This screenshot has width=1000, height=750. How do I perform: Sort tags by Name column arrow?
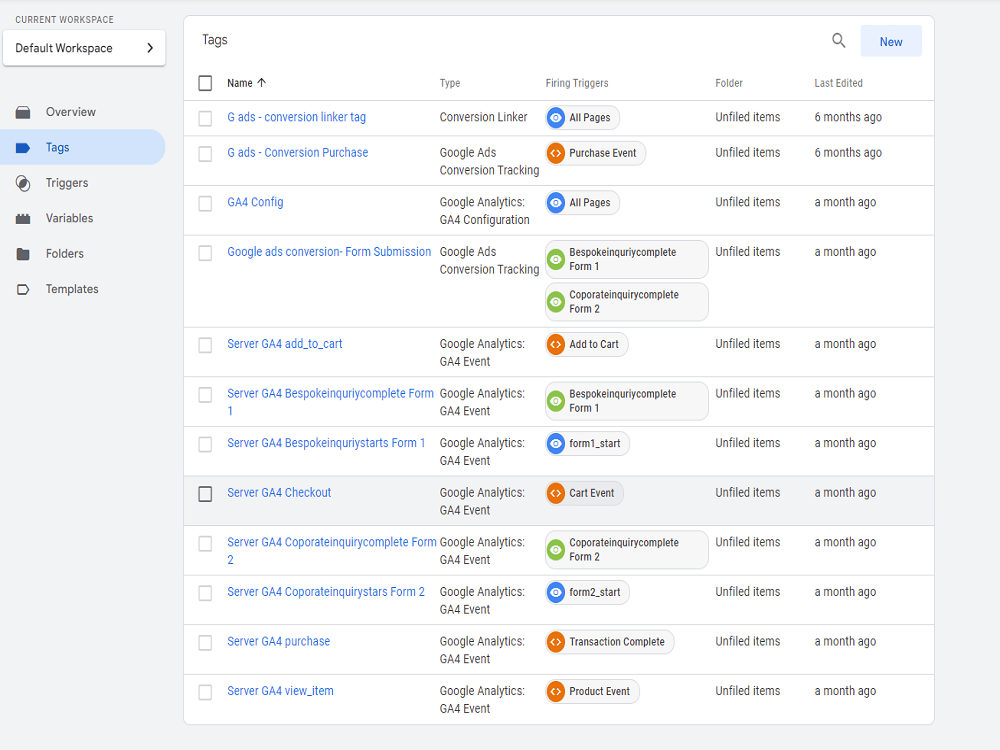pyautogui.click(x=261, y=82)
